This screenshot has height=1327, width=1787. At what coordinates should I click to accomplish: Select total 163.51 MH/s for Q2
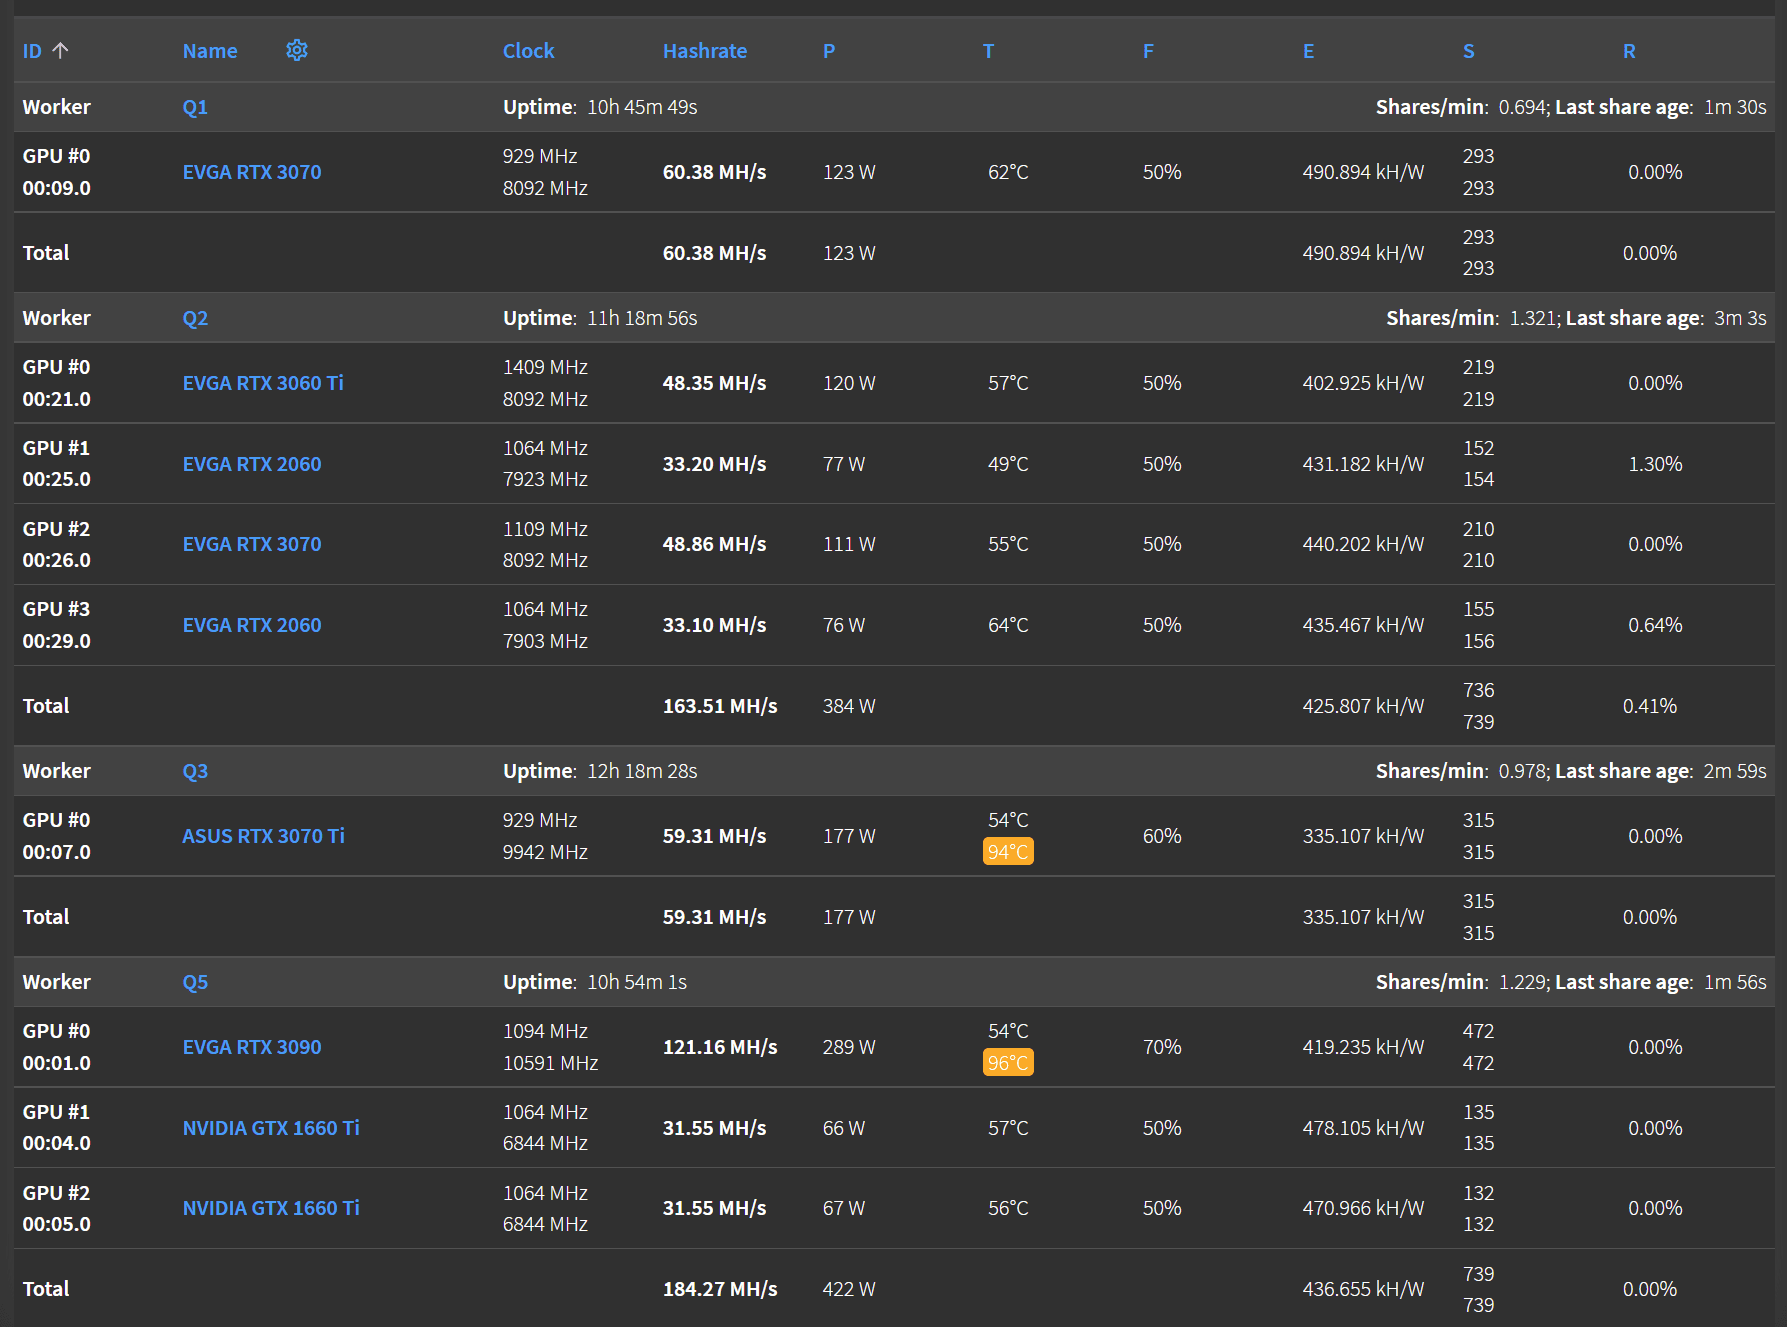[x=720, y=706]
